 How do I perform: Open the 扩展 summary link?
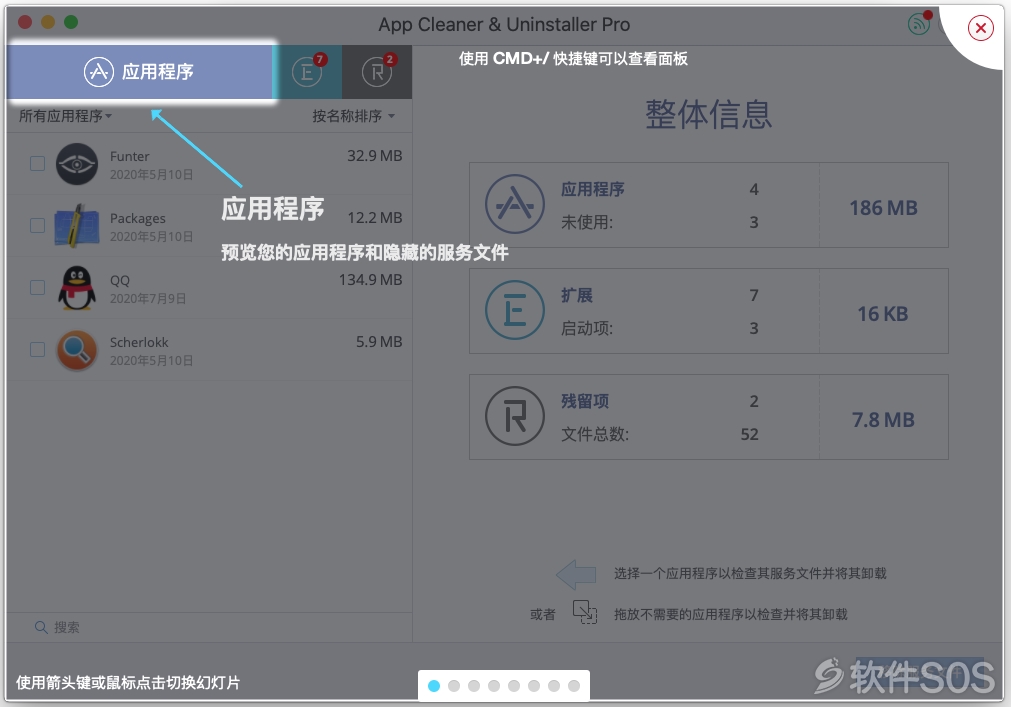coord(576,295)
